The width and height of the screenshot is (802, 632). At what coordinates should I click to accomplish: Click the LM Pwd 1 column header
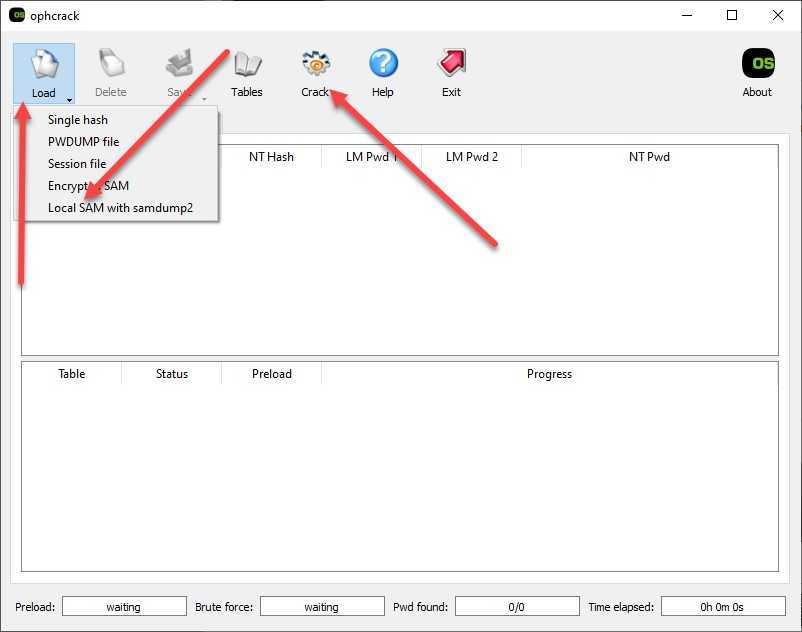pos(371,157)
